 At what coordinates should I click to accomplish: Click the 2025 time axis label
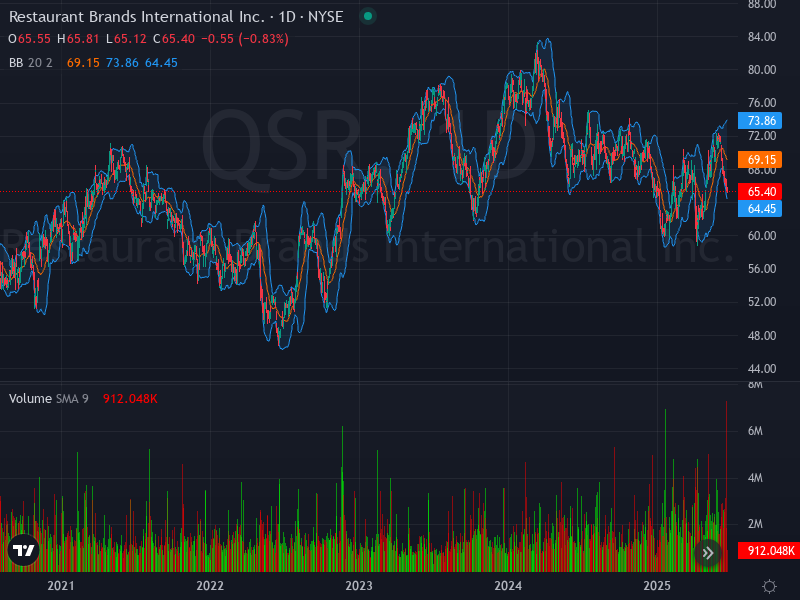(x=657, y=586)
